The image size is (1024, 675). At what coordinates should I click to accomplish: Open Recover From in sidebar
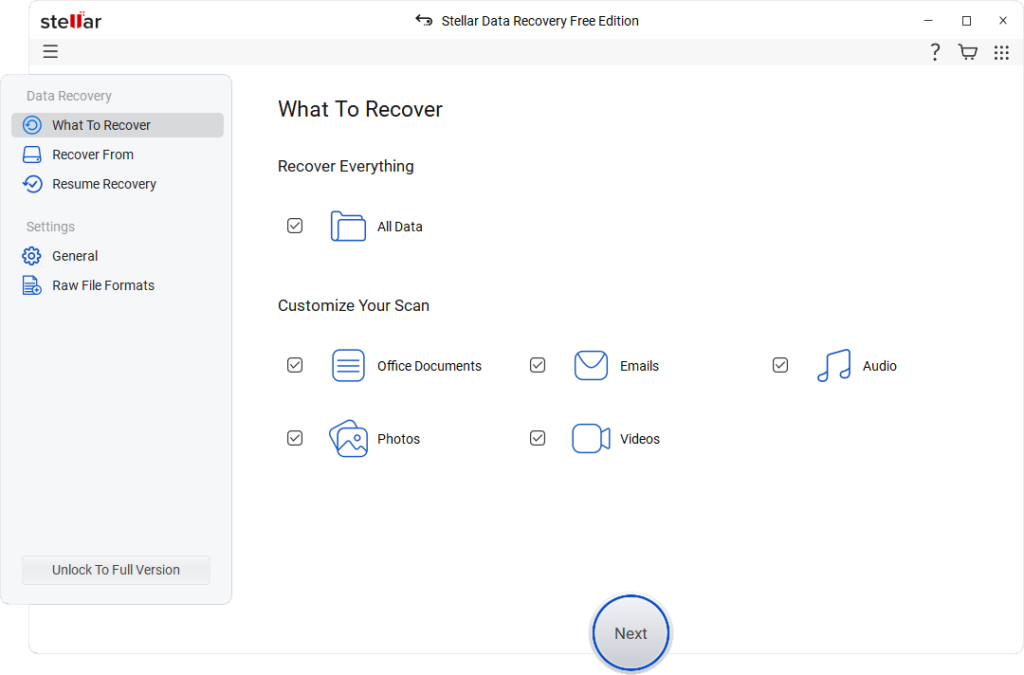point(92,155)
